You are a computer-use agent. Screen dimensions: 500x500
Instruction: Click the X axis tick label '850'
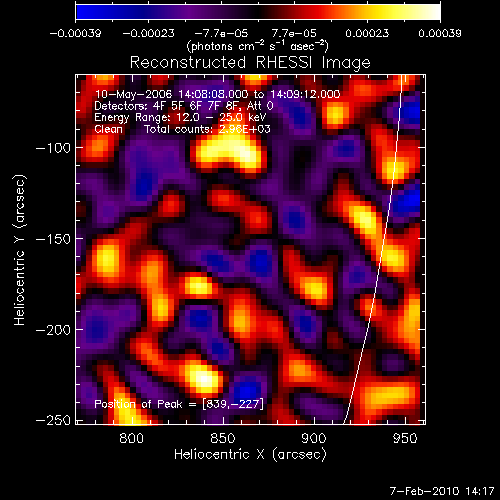click(223, 438)
